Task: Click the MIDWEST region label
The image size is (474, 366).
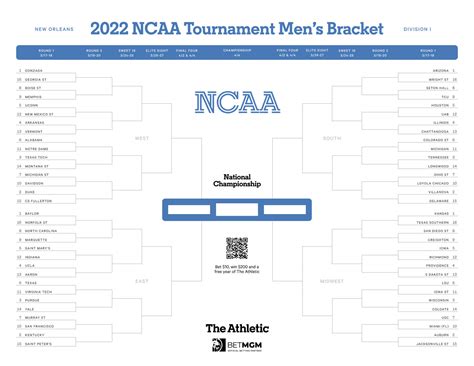Action: click(x=332, y=281)
